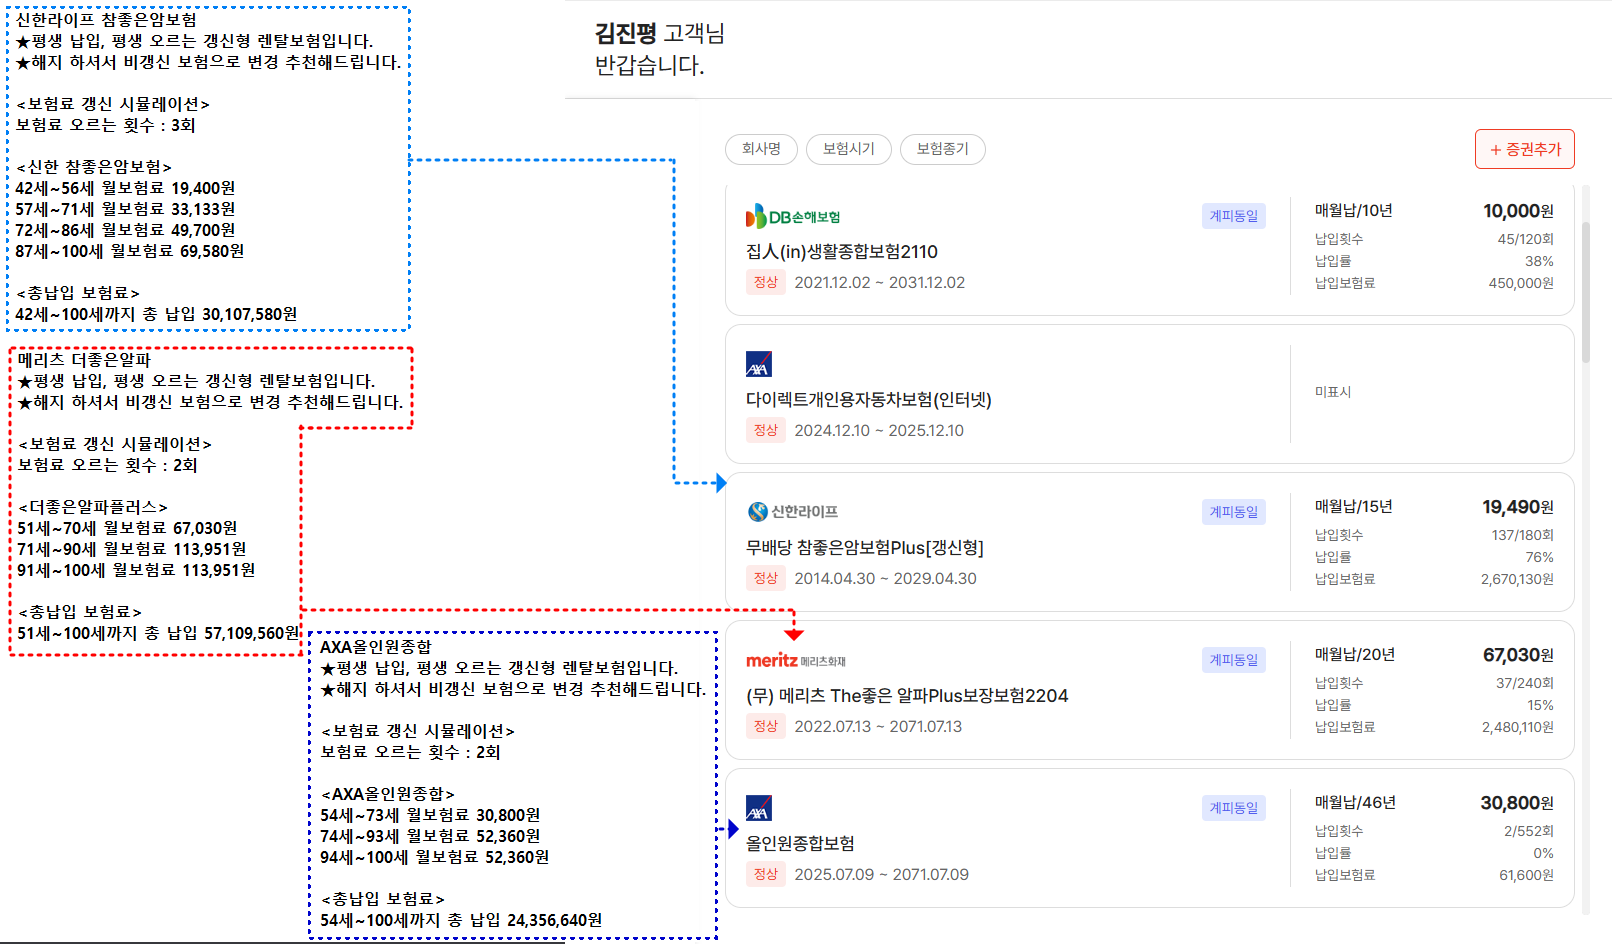Click 매월납/15년 payment term
The image size is (1612, 944).
coord(1354,507)
